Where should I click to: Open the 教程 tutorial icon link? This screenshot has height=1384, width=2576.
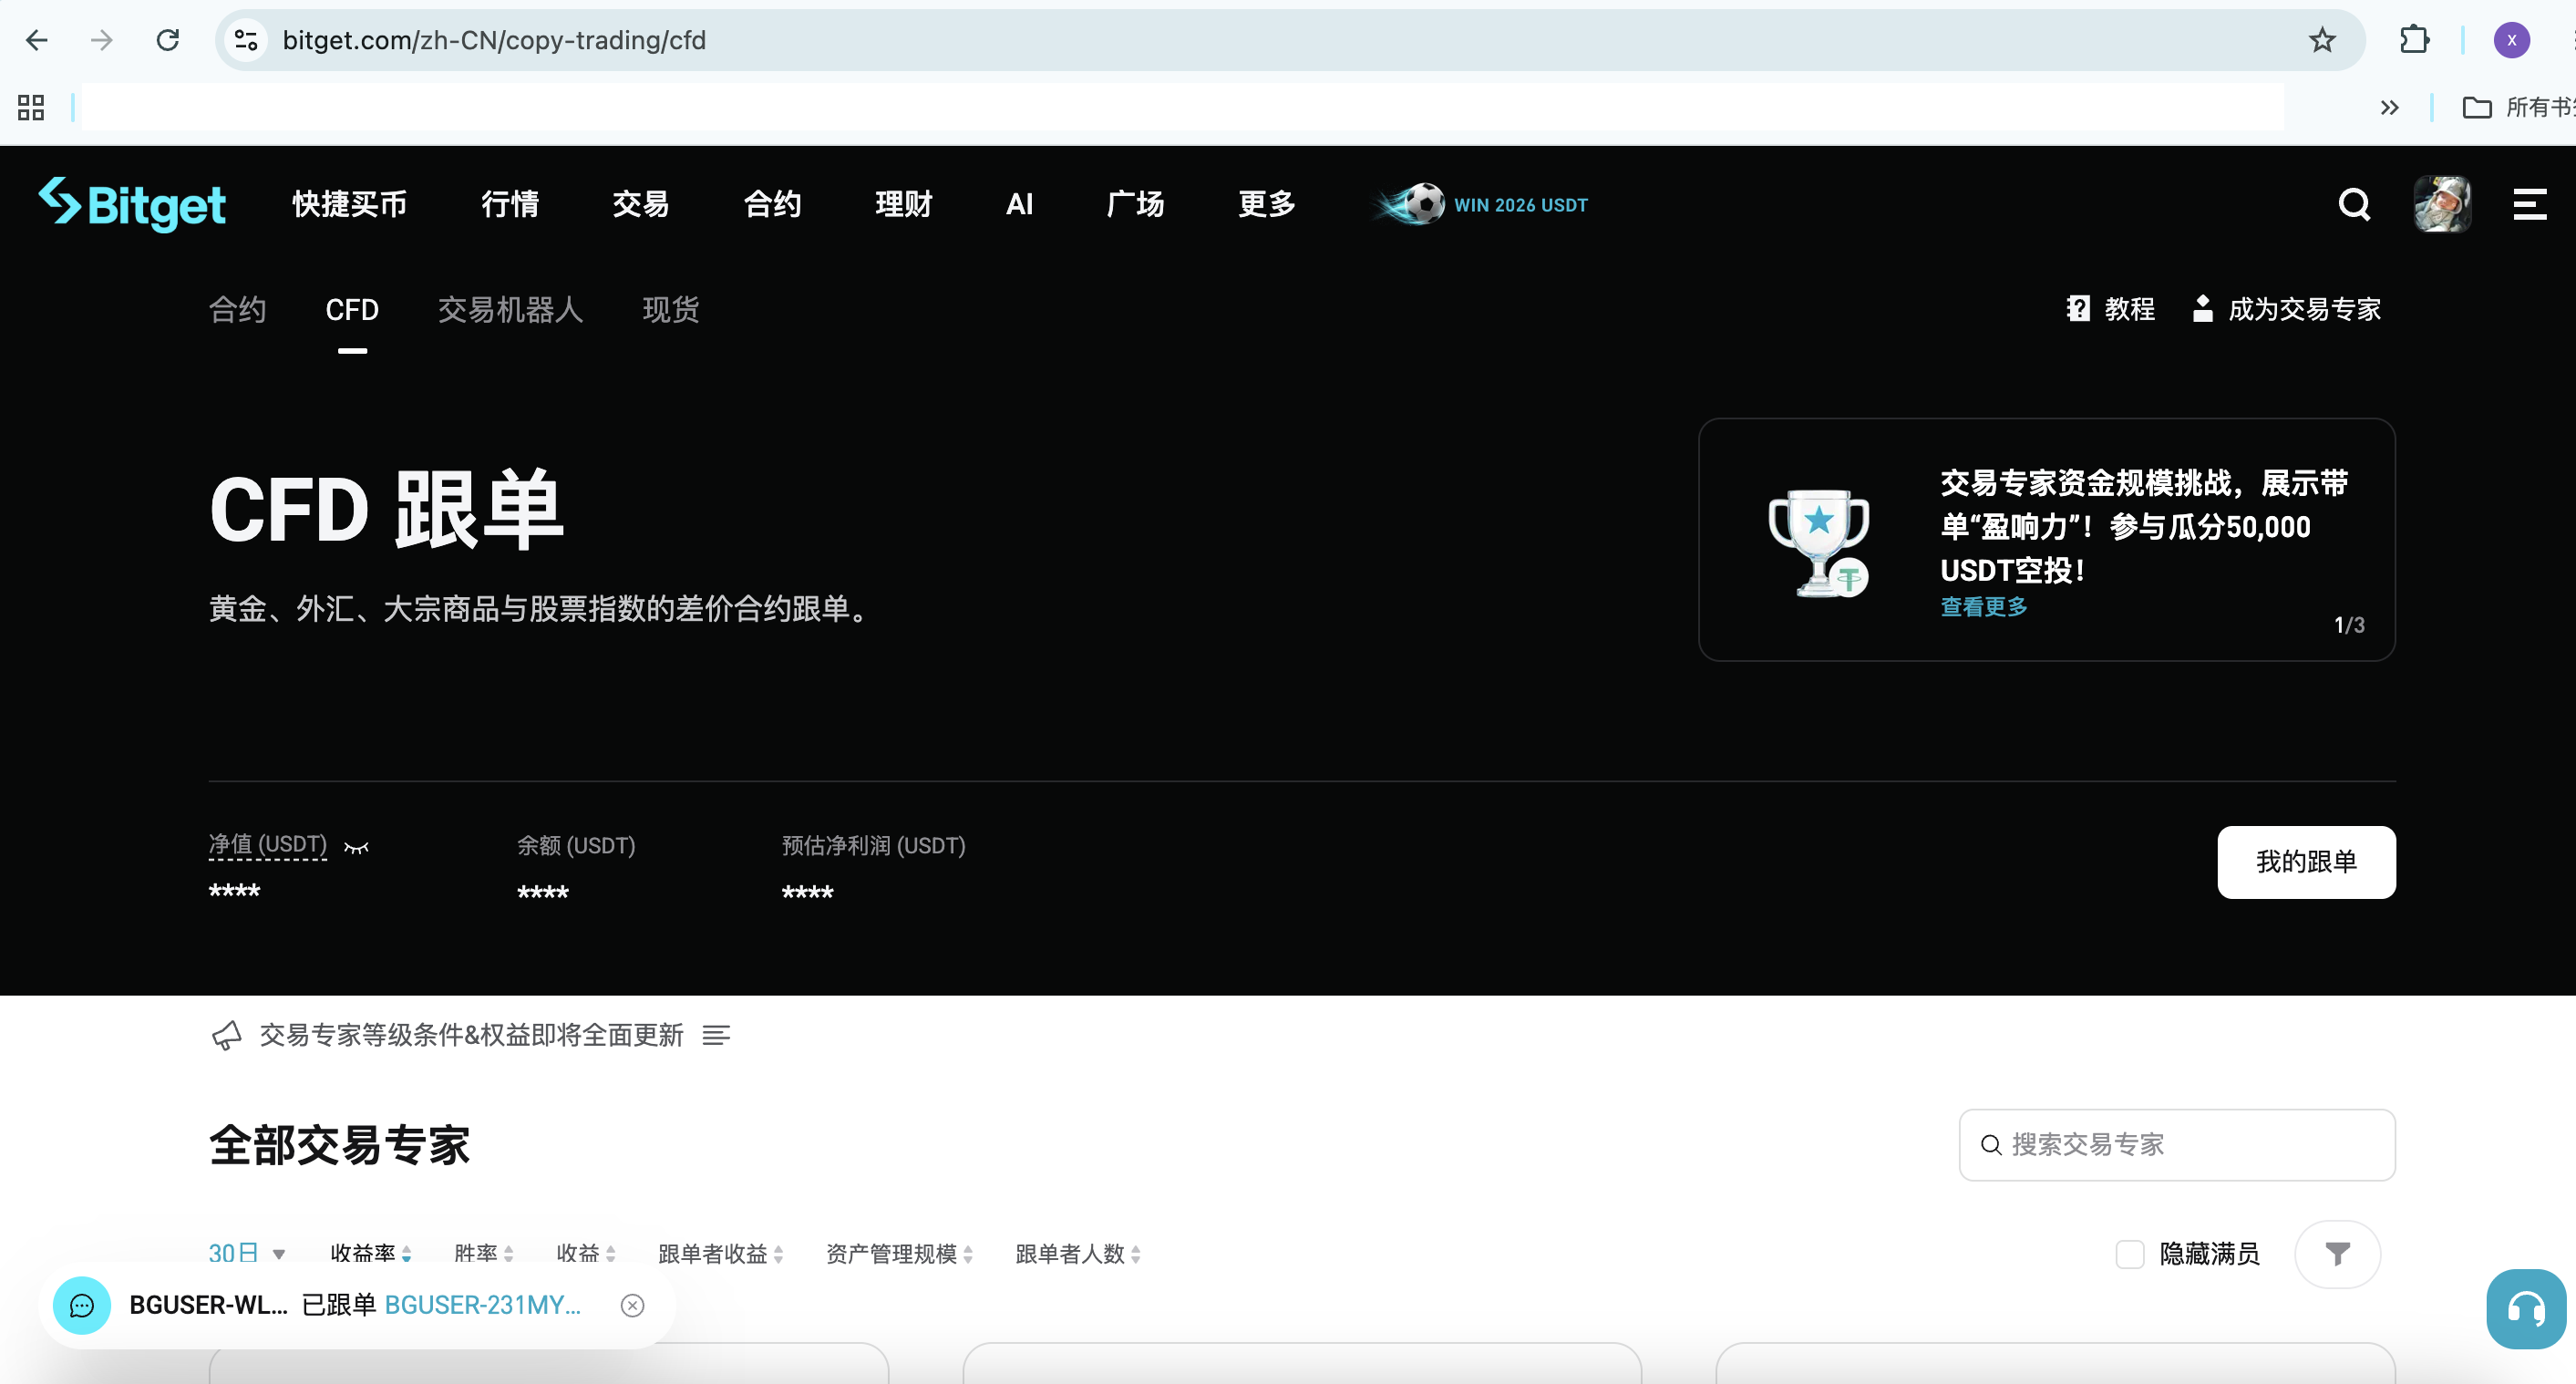2110,309
